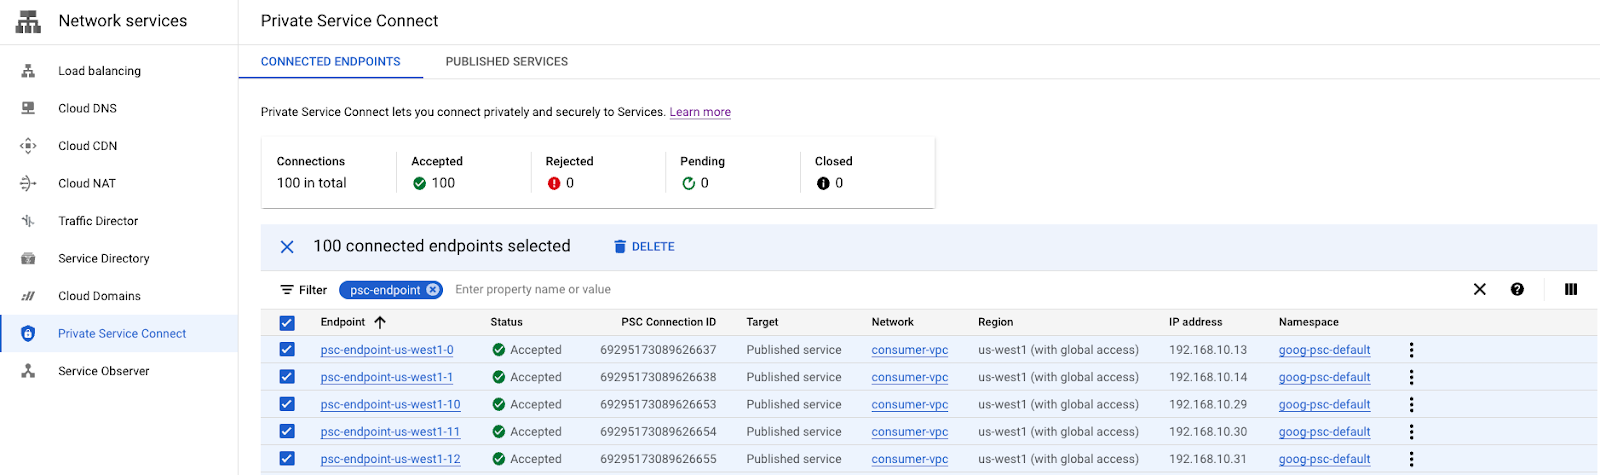Open the consumer-vpc link for psc-endpoint-us-west1-1
Viewport: 1600px width, 475px height.
pyautogui.click(x=909, y=377)
